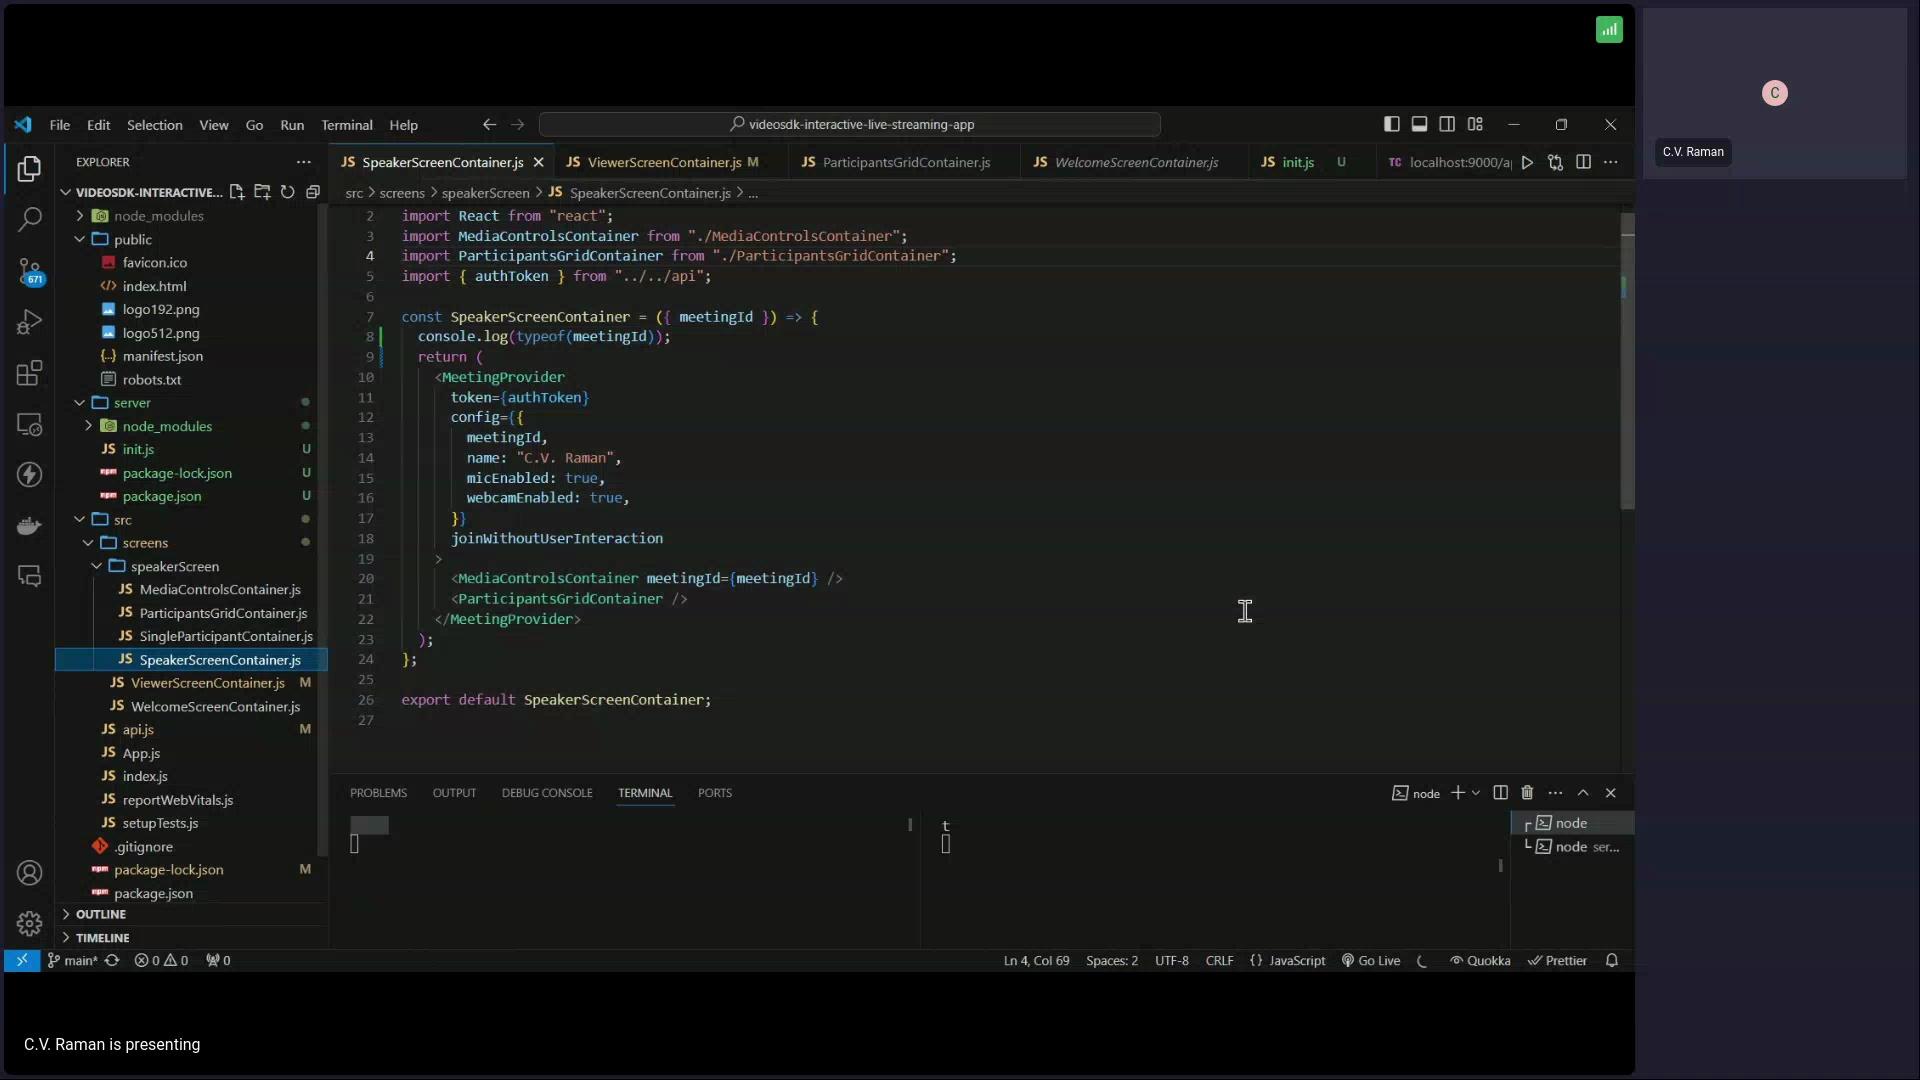
Task: Select first node terminal in list
Action: [x=1572, y=823]
